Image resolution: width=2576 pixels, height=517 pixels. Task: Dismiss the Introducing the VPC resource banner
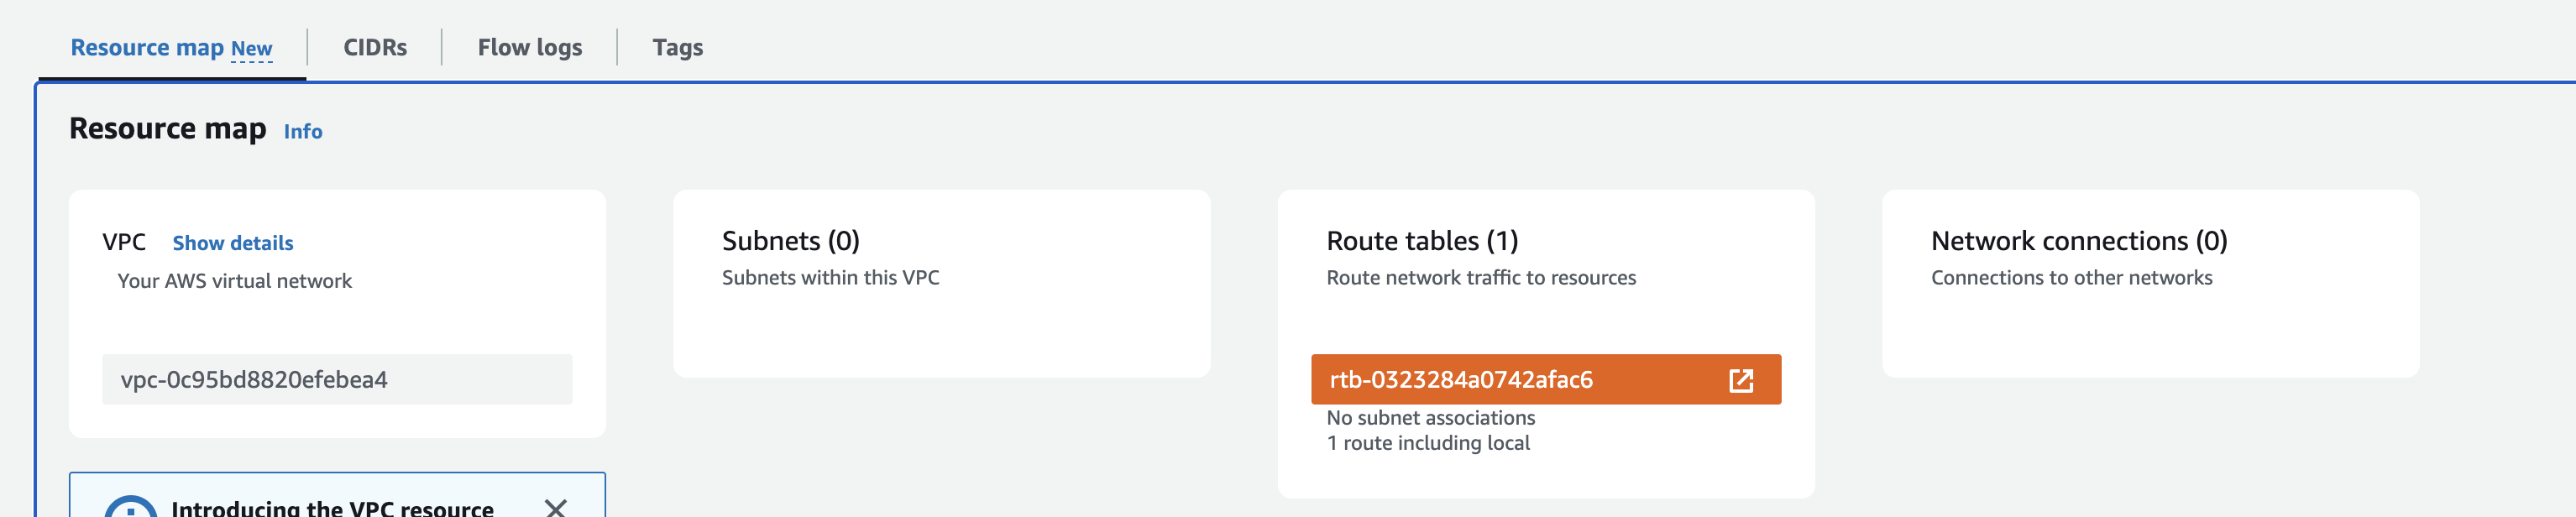(555, 508)
